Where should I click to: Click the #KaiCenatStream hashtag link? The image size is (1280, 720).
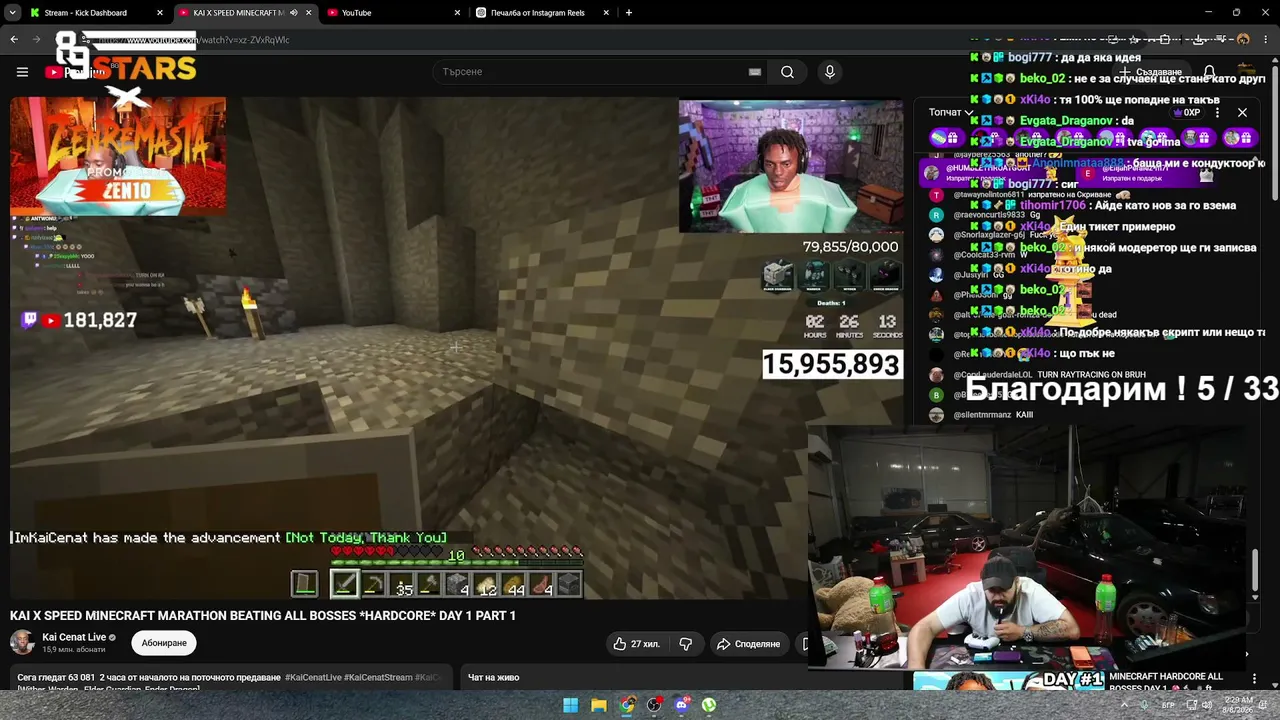379,677
